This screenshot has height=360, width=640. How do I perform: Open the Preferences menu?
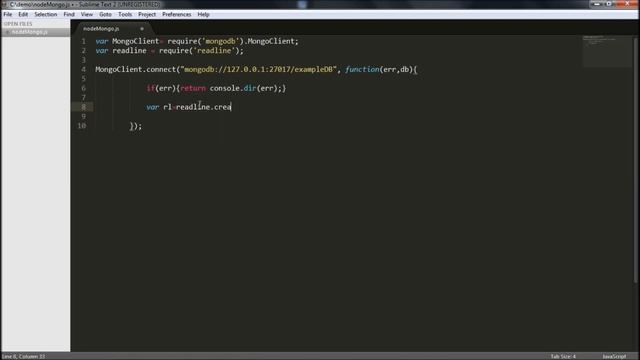(x=177, y=14)
